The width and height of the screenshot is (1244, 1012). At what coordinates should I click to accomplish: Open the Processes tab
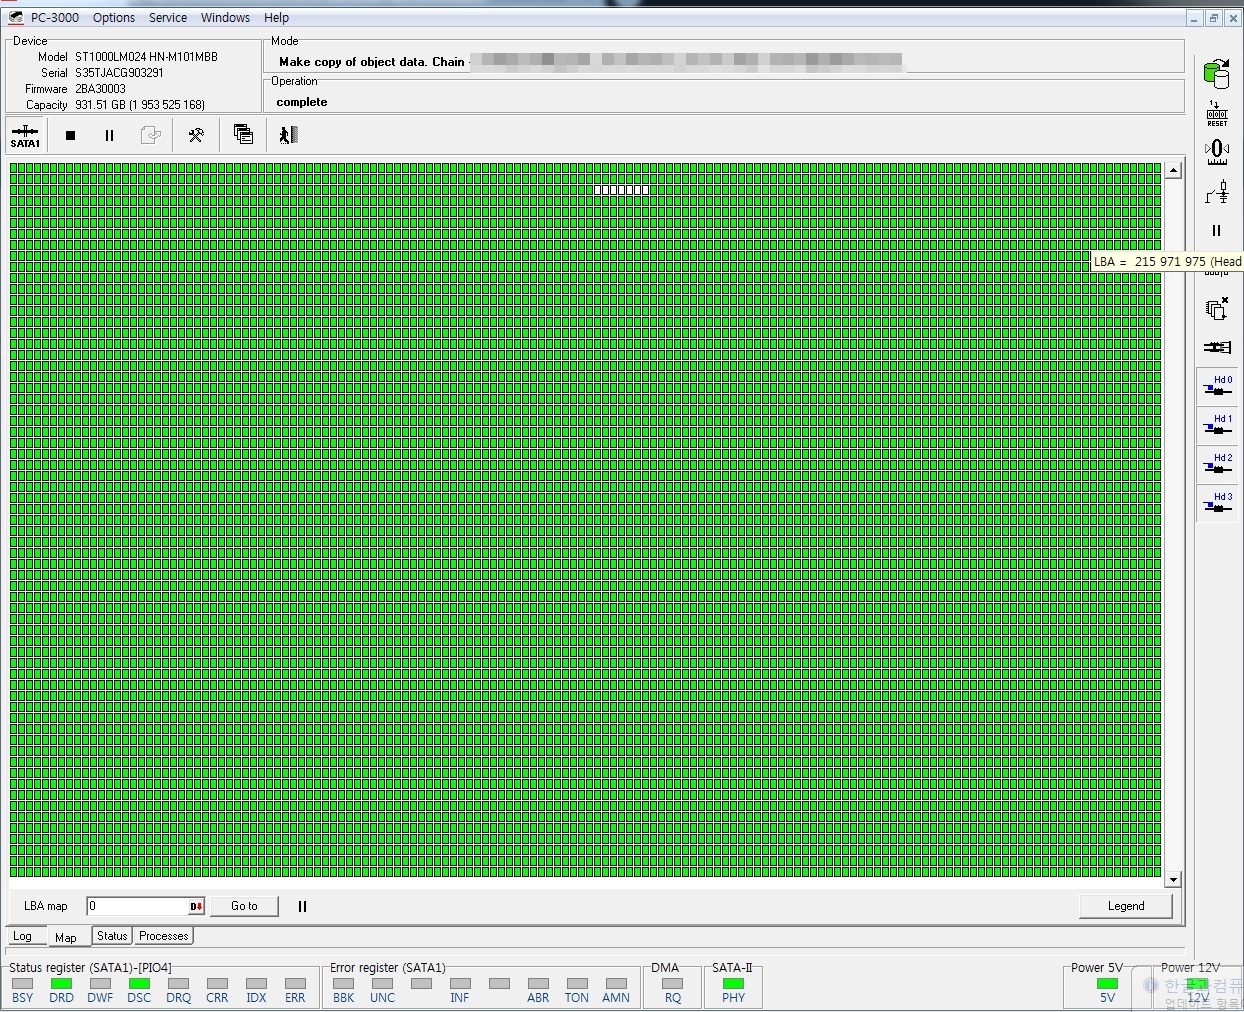164,936
